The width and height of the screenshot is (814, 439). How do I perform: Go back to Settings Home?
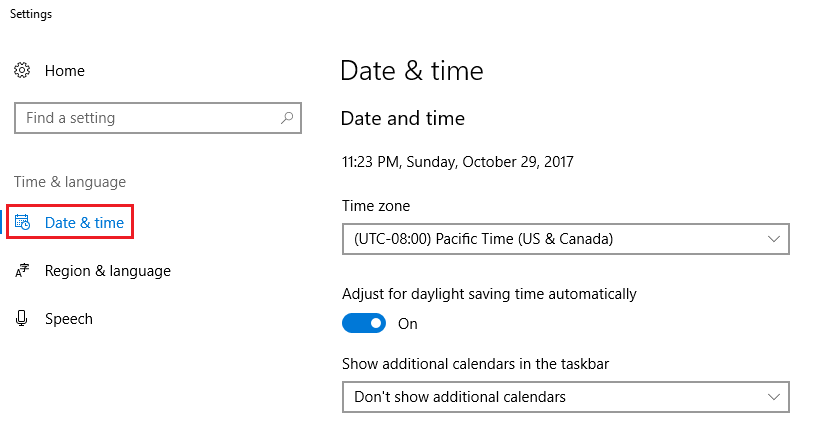tap(64, 71)
